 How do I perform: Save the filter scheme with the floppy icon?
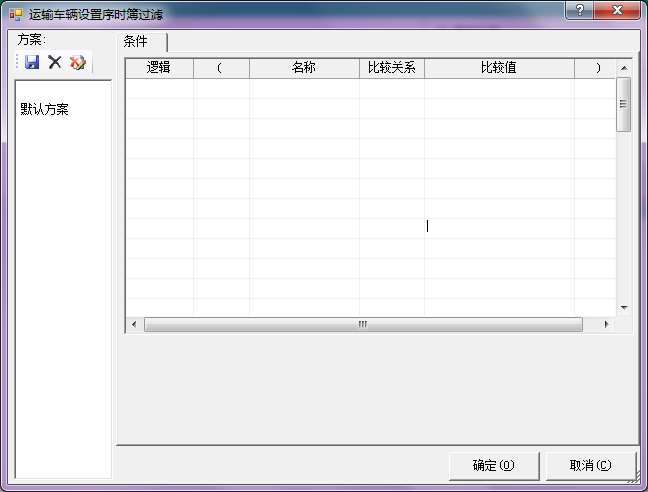pos(32,62)
